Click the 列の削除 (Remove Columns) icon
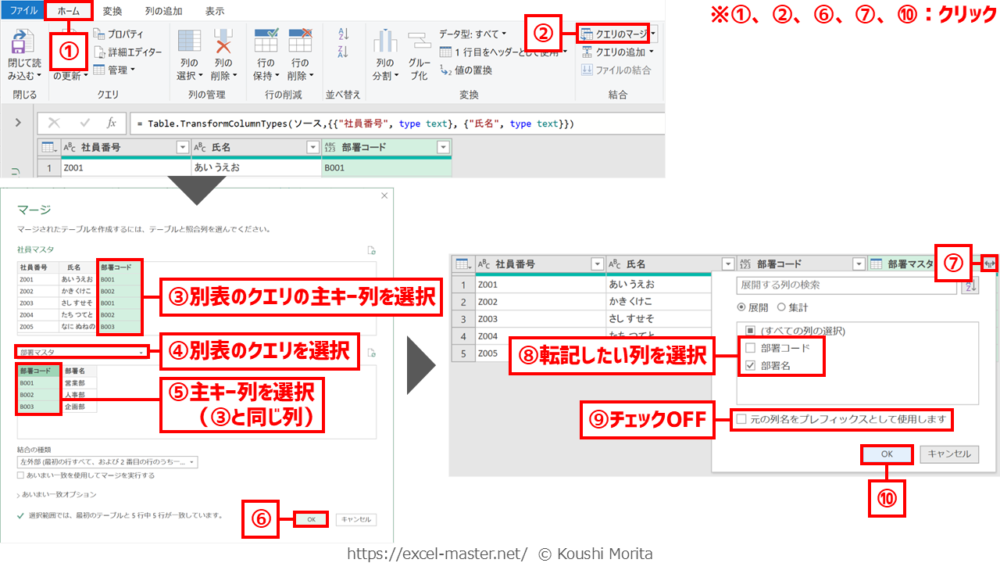This screenshot has height=563, width=1000. 223,44
